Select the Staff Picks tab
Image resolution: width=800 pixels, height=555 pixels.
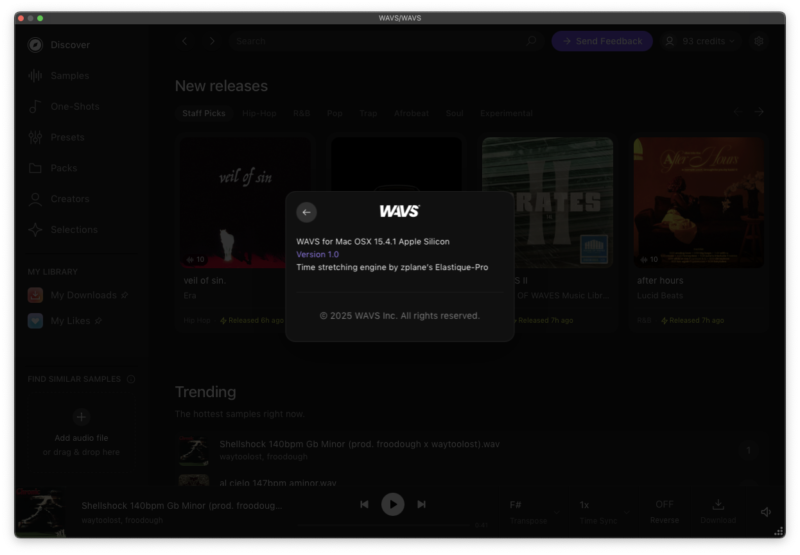203,114
